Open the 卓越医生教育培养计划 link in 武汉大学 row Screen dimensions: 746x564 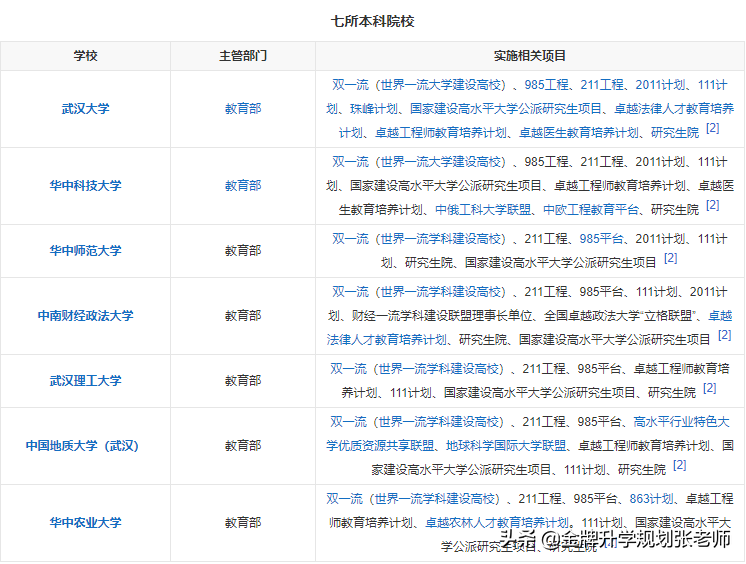579,133
